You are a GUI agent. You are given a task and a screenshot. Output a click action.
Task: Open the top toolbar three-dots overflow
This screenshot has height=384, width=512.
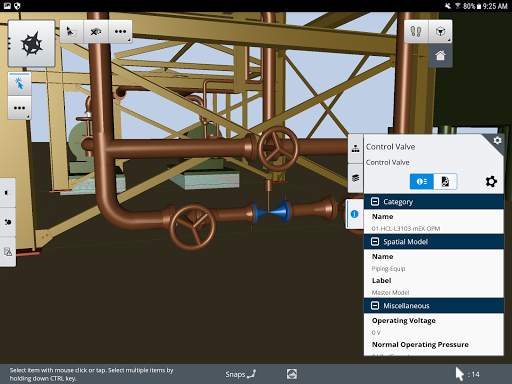click(120, 32)
